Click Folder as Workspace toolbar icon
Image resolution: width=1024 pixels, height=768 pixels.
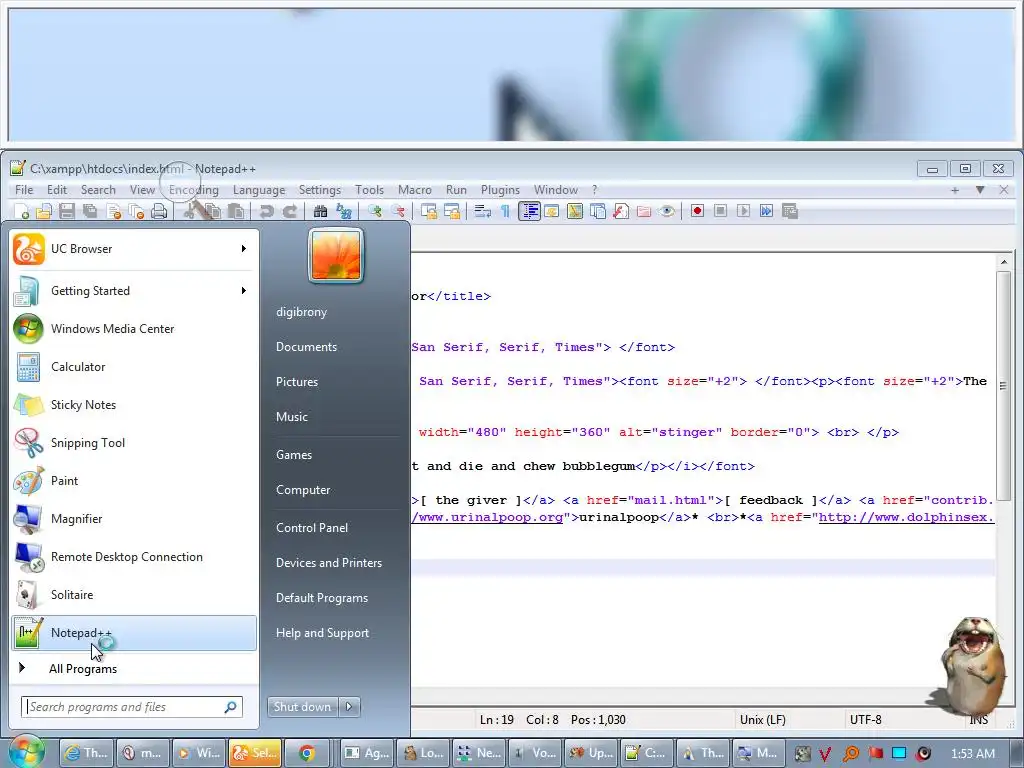click(644, 211)
